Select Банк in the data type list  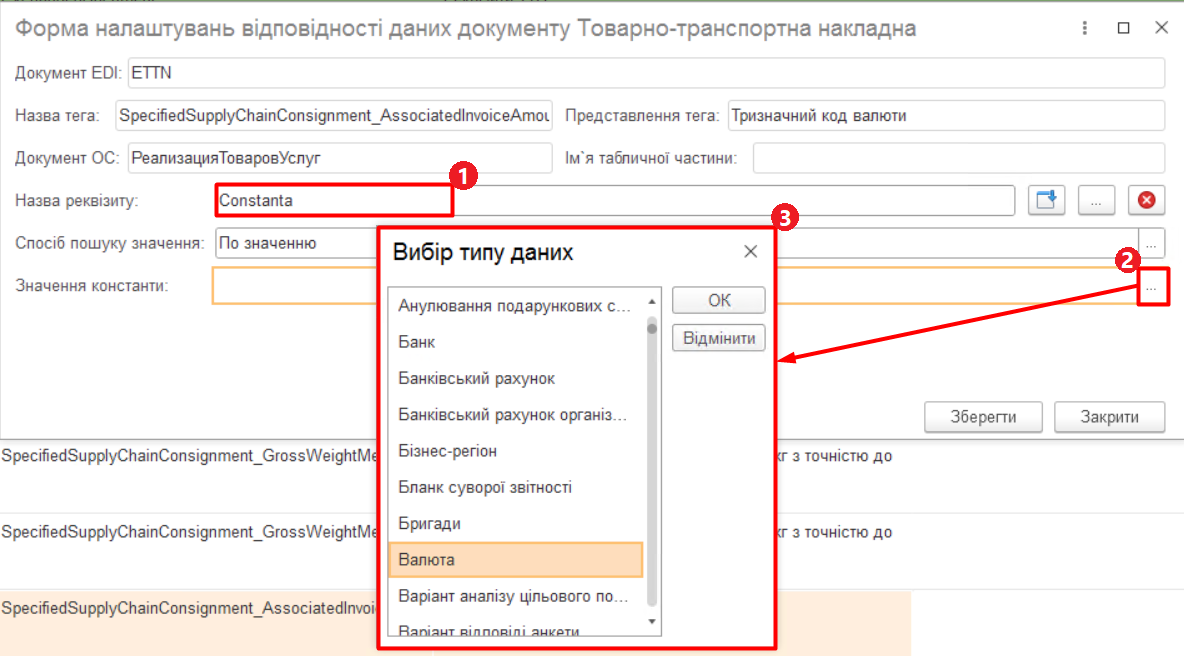[x=514, y=342]
